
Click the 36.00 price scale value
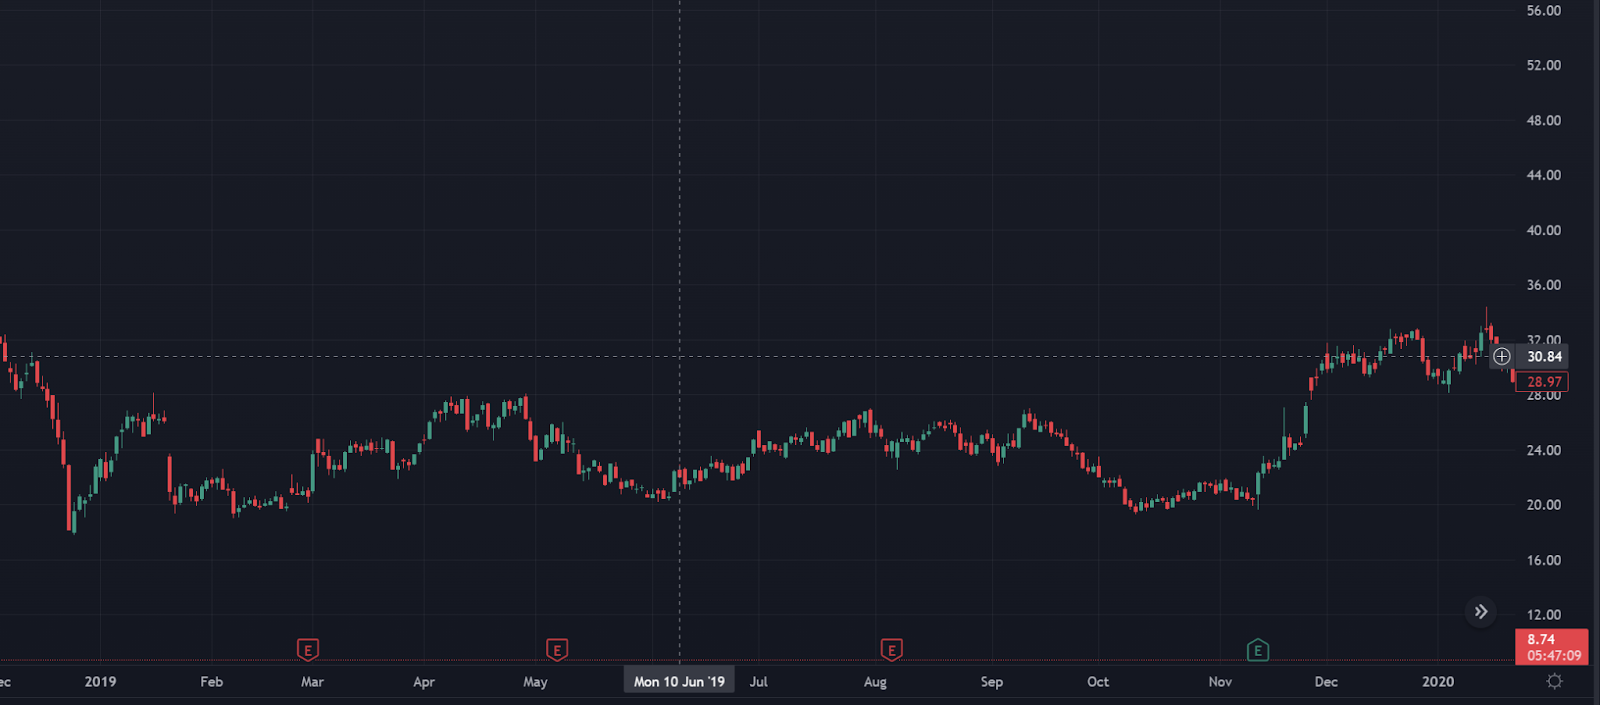tap(1543, 285)
